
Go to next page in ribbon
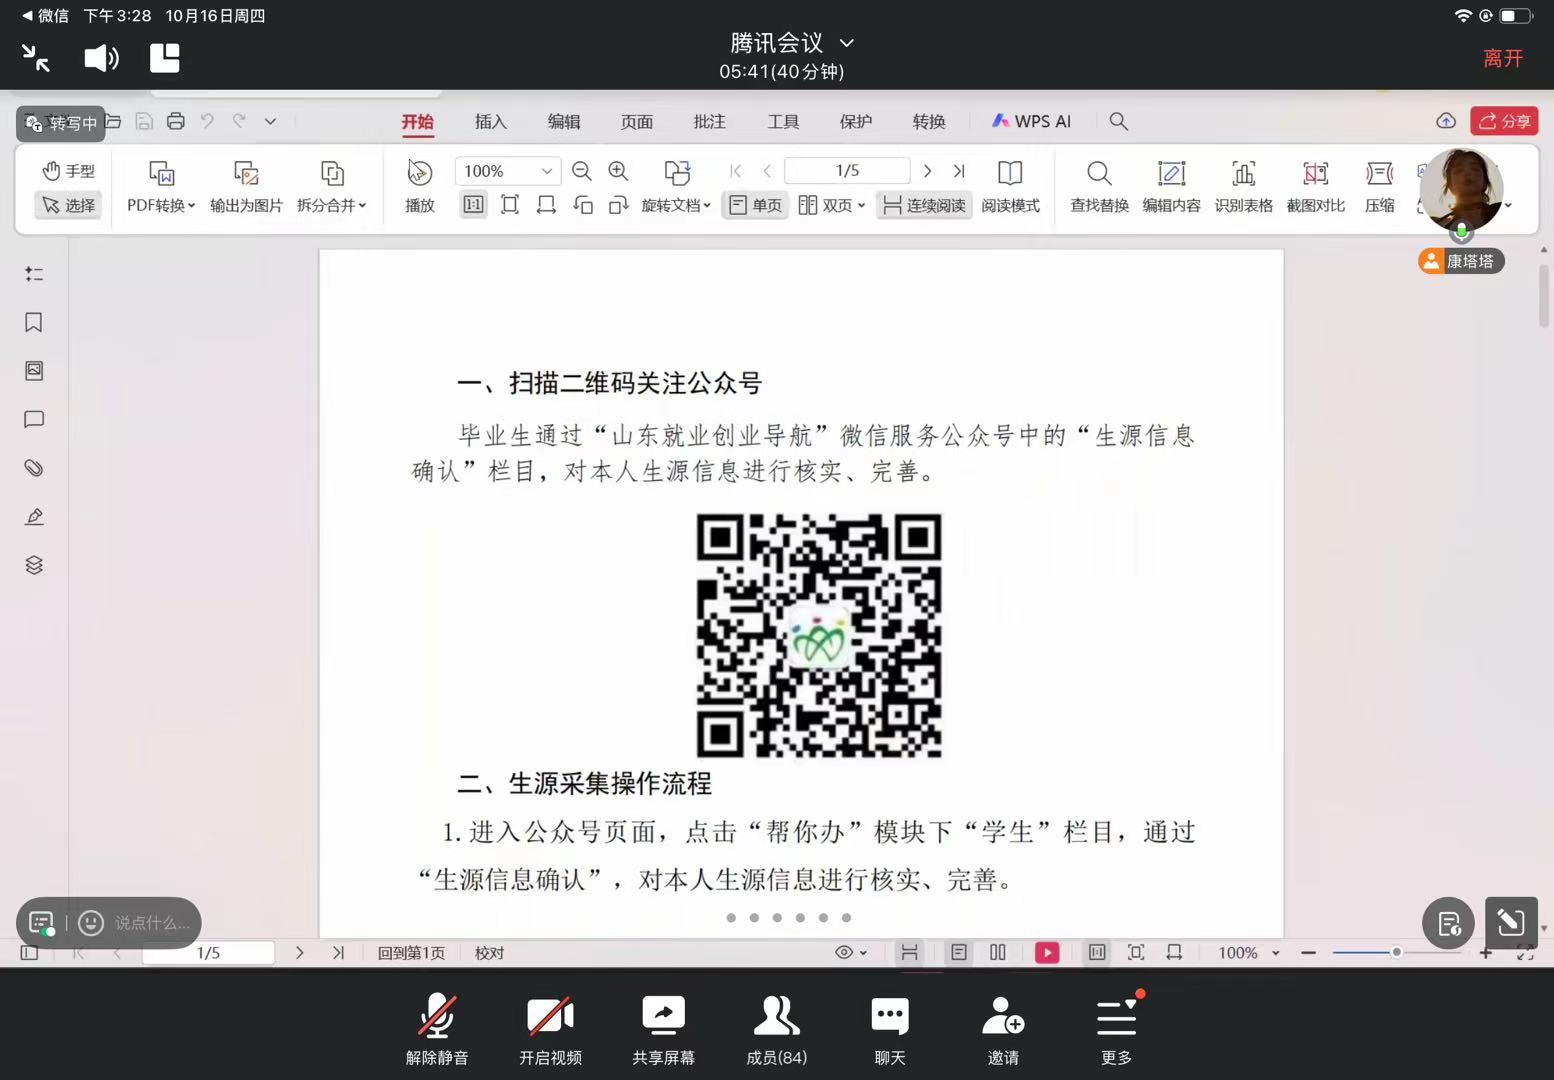coord(928,171)
